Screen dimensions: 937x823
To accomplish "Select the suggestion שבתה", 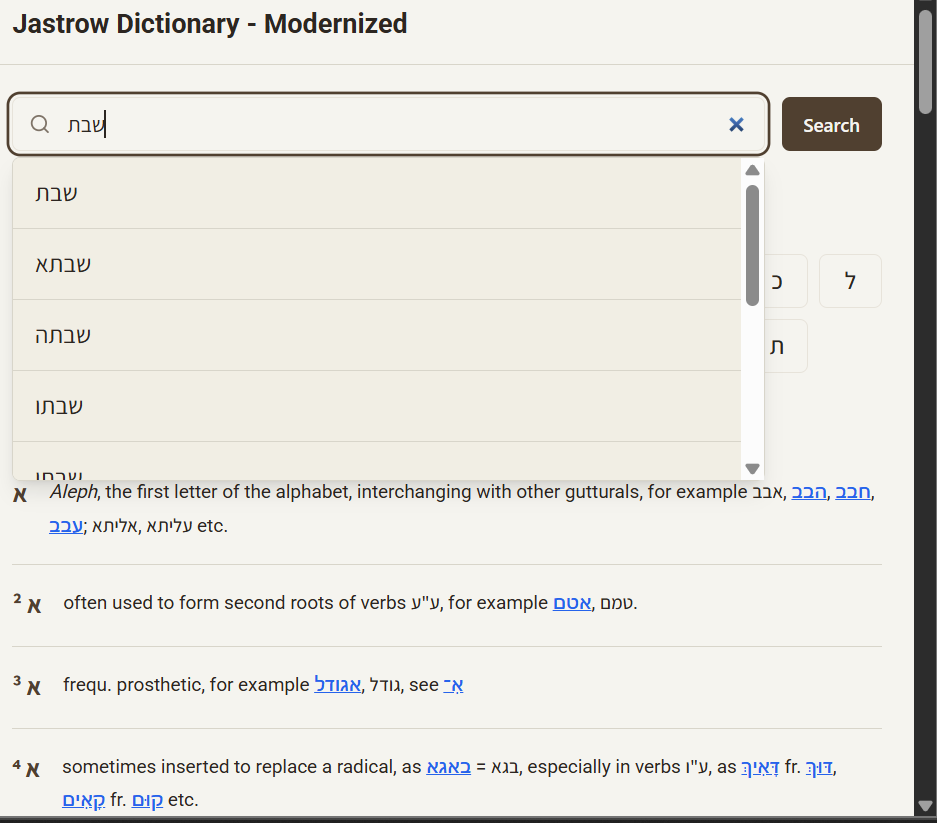I will [x=376, y=335].
